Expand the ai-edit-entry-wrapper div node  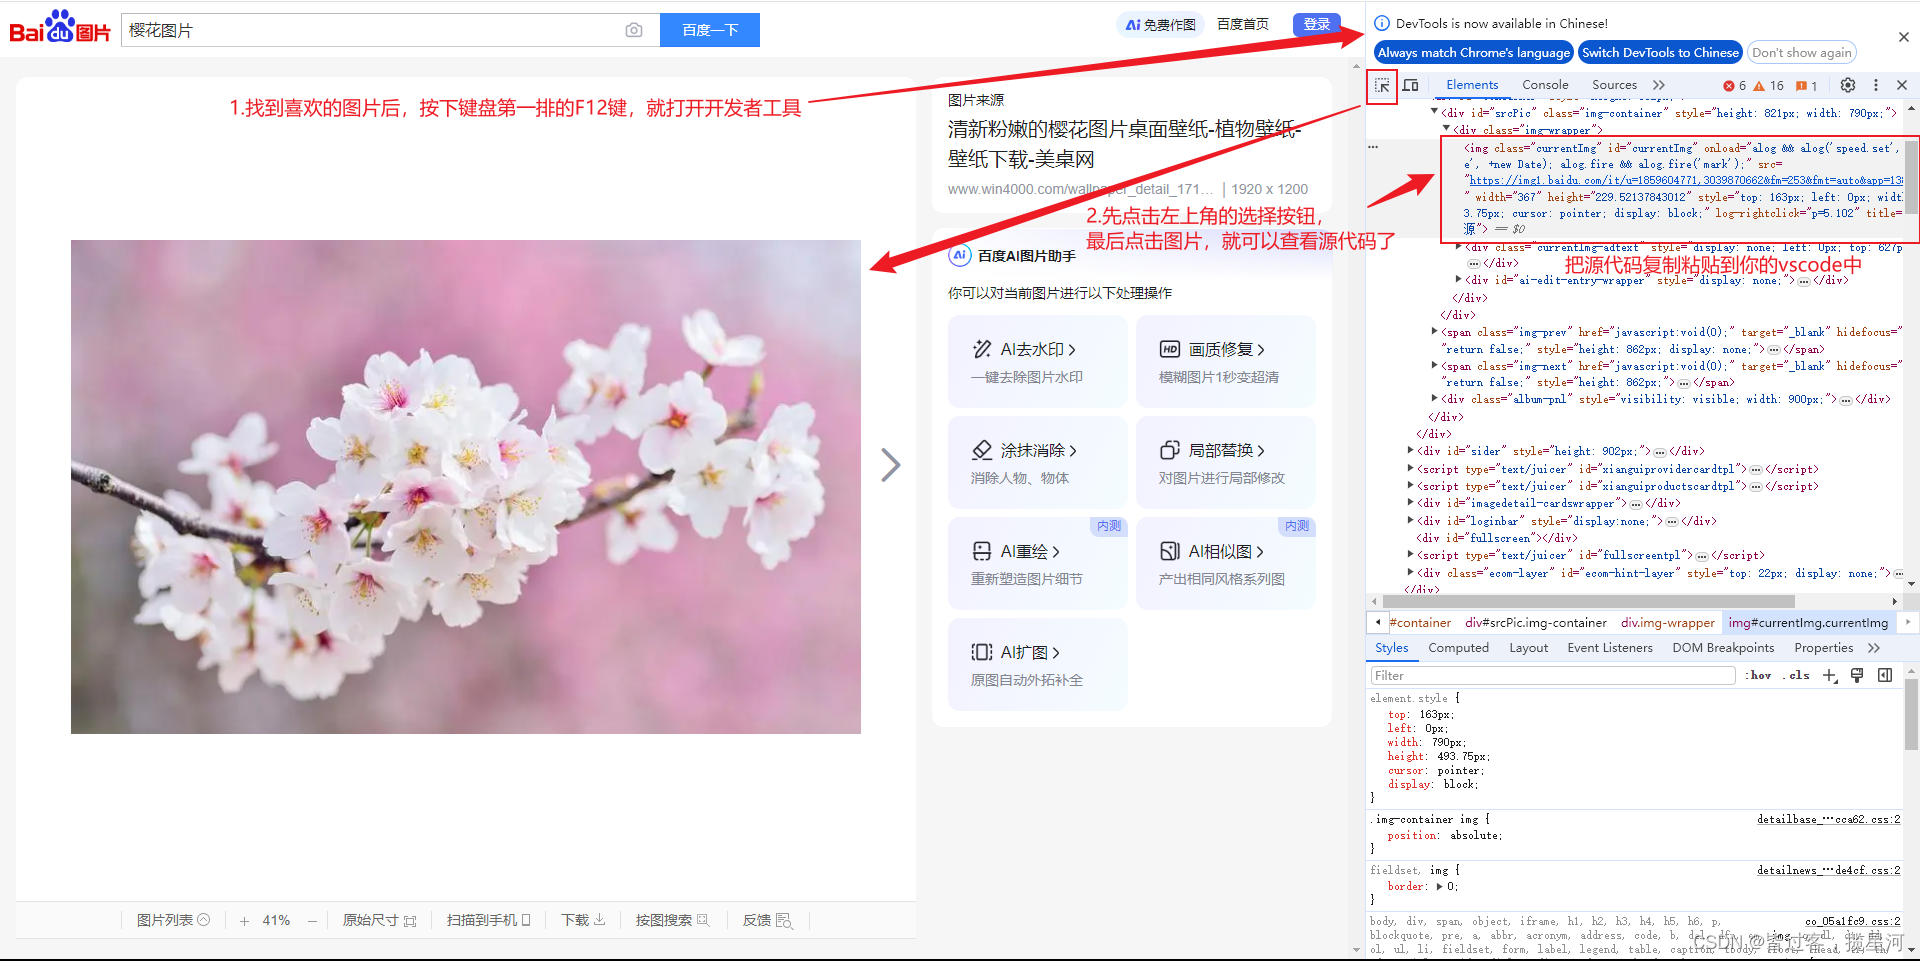pyautogui.click(x=1458, y=280)
